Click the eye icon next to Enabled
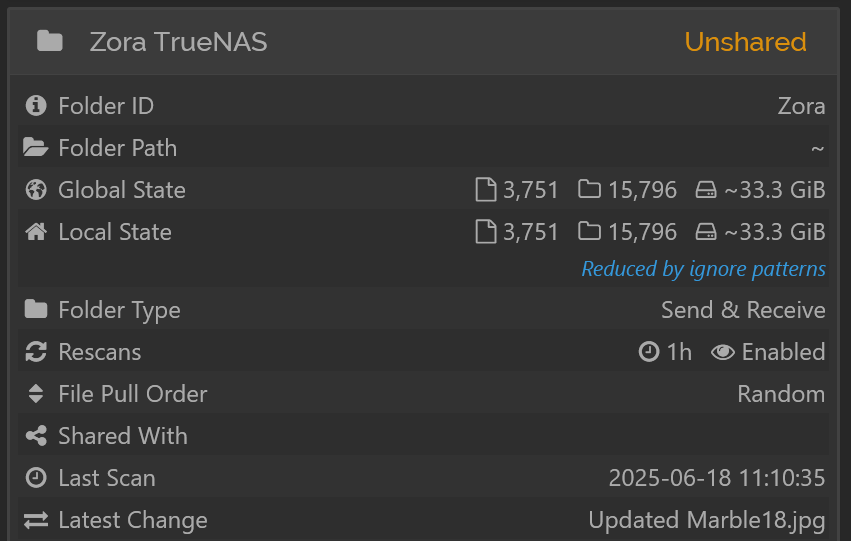851x541 pixels. [722, 352]
